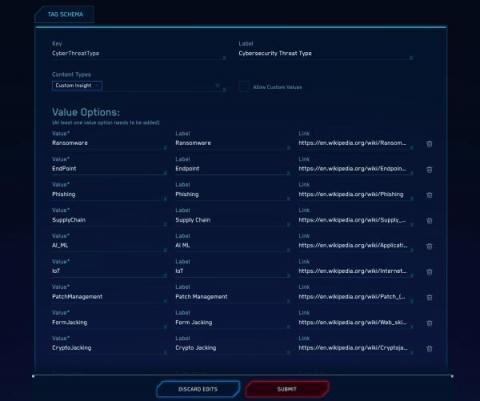The image size is (480, 401).
Task: Select the Custom Insight content type chip
Action: 77,86
